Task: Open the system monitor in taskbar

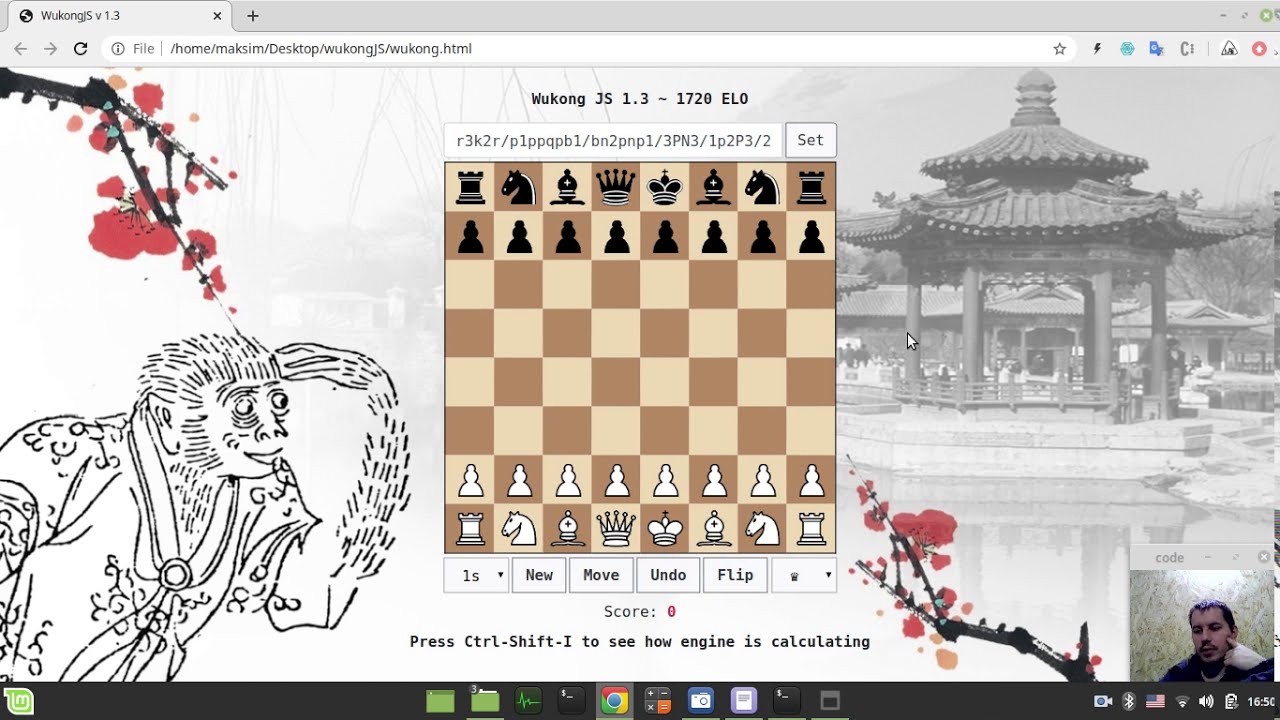Action: (x=527, y=701)
